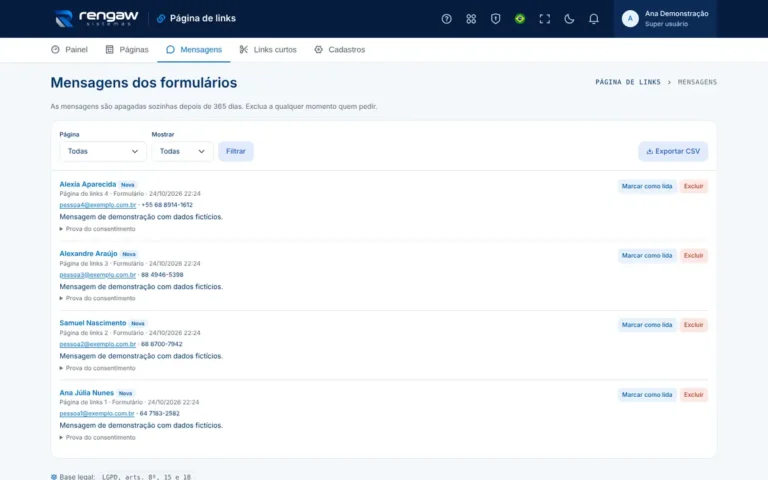Open Alexandre Araújo message name
Image resolution: width=768 pixels, height=480 pixels.
[x=88, y=254]
